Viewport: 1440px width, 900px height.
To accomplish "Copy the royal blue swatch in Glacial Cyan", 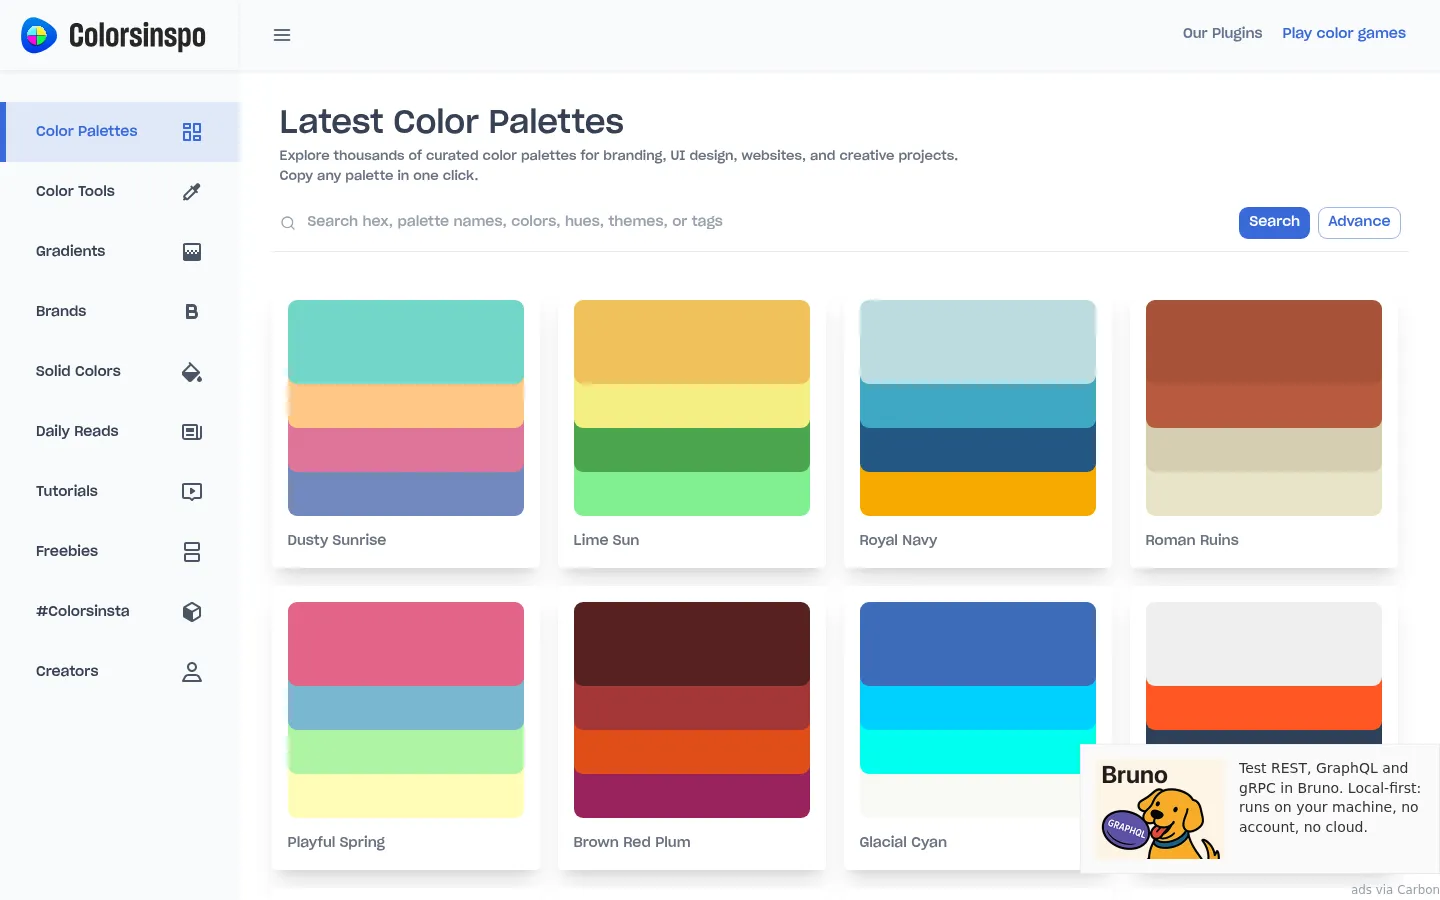I will (978, 643).
